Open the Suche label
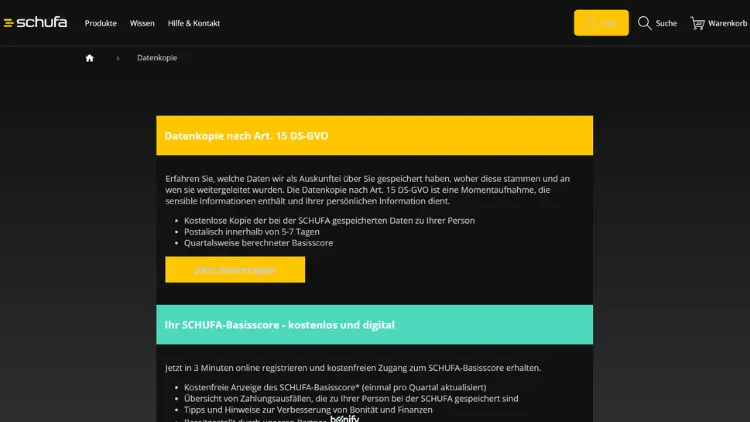Image resolution: width=750 pixels, height=422 pixels. coord(666,23)
